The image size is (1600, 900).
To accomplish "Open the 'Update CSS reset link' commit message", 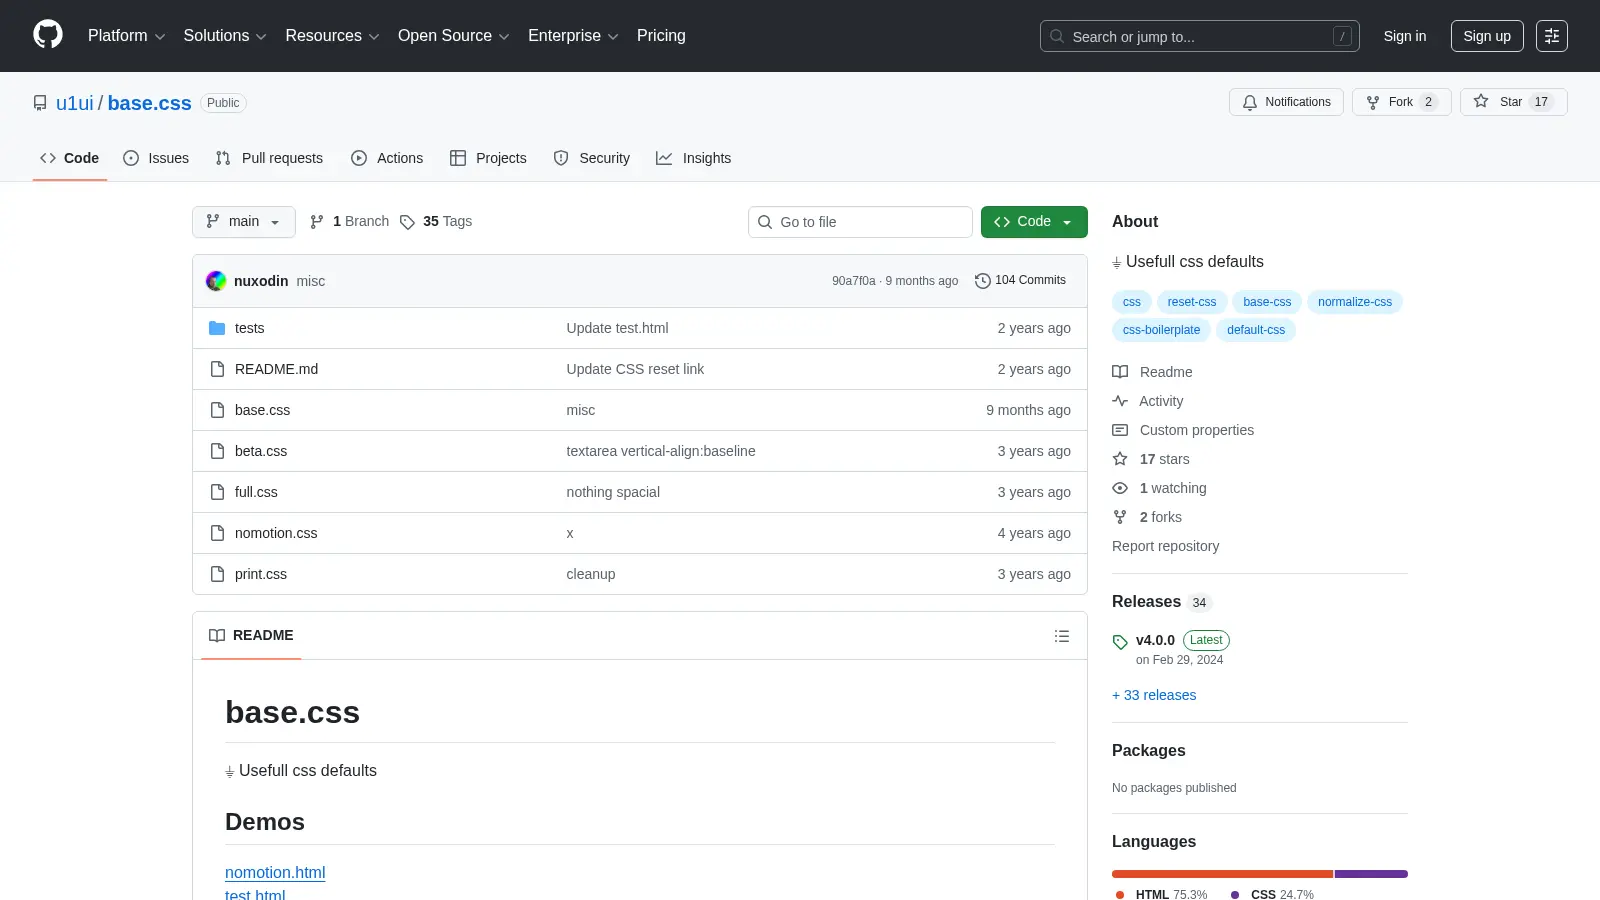I will pyautogui.click(x=635, y=369).
